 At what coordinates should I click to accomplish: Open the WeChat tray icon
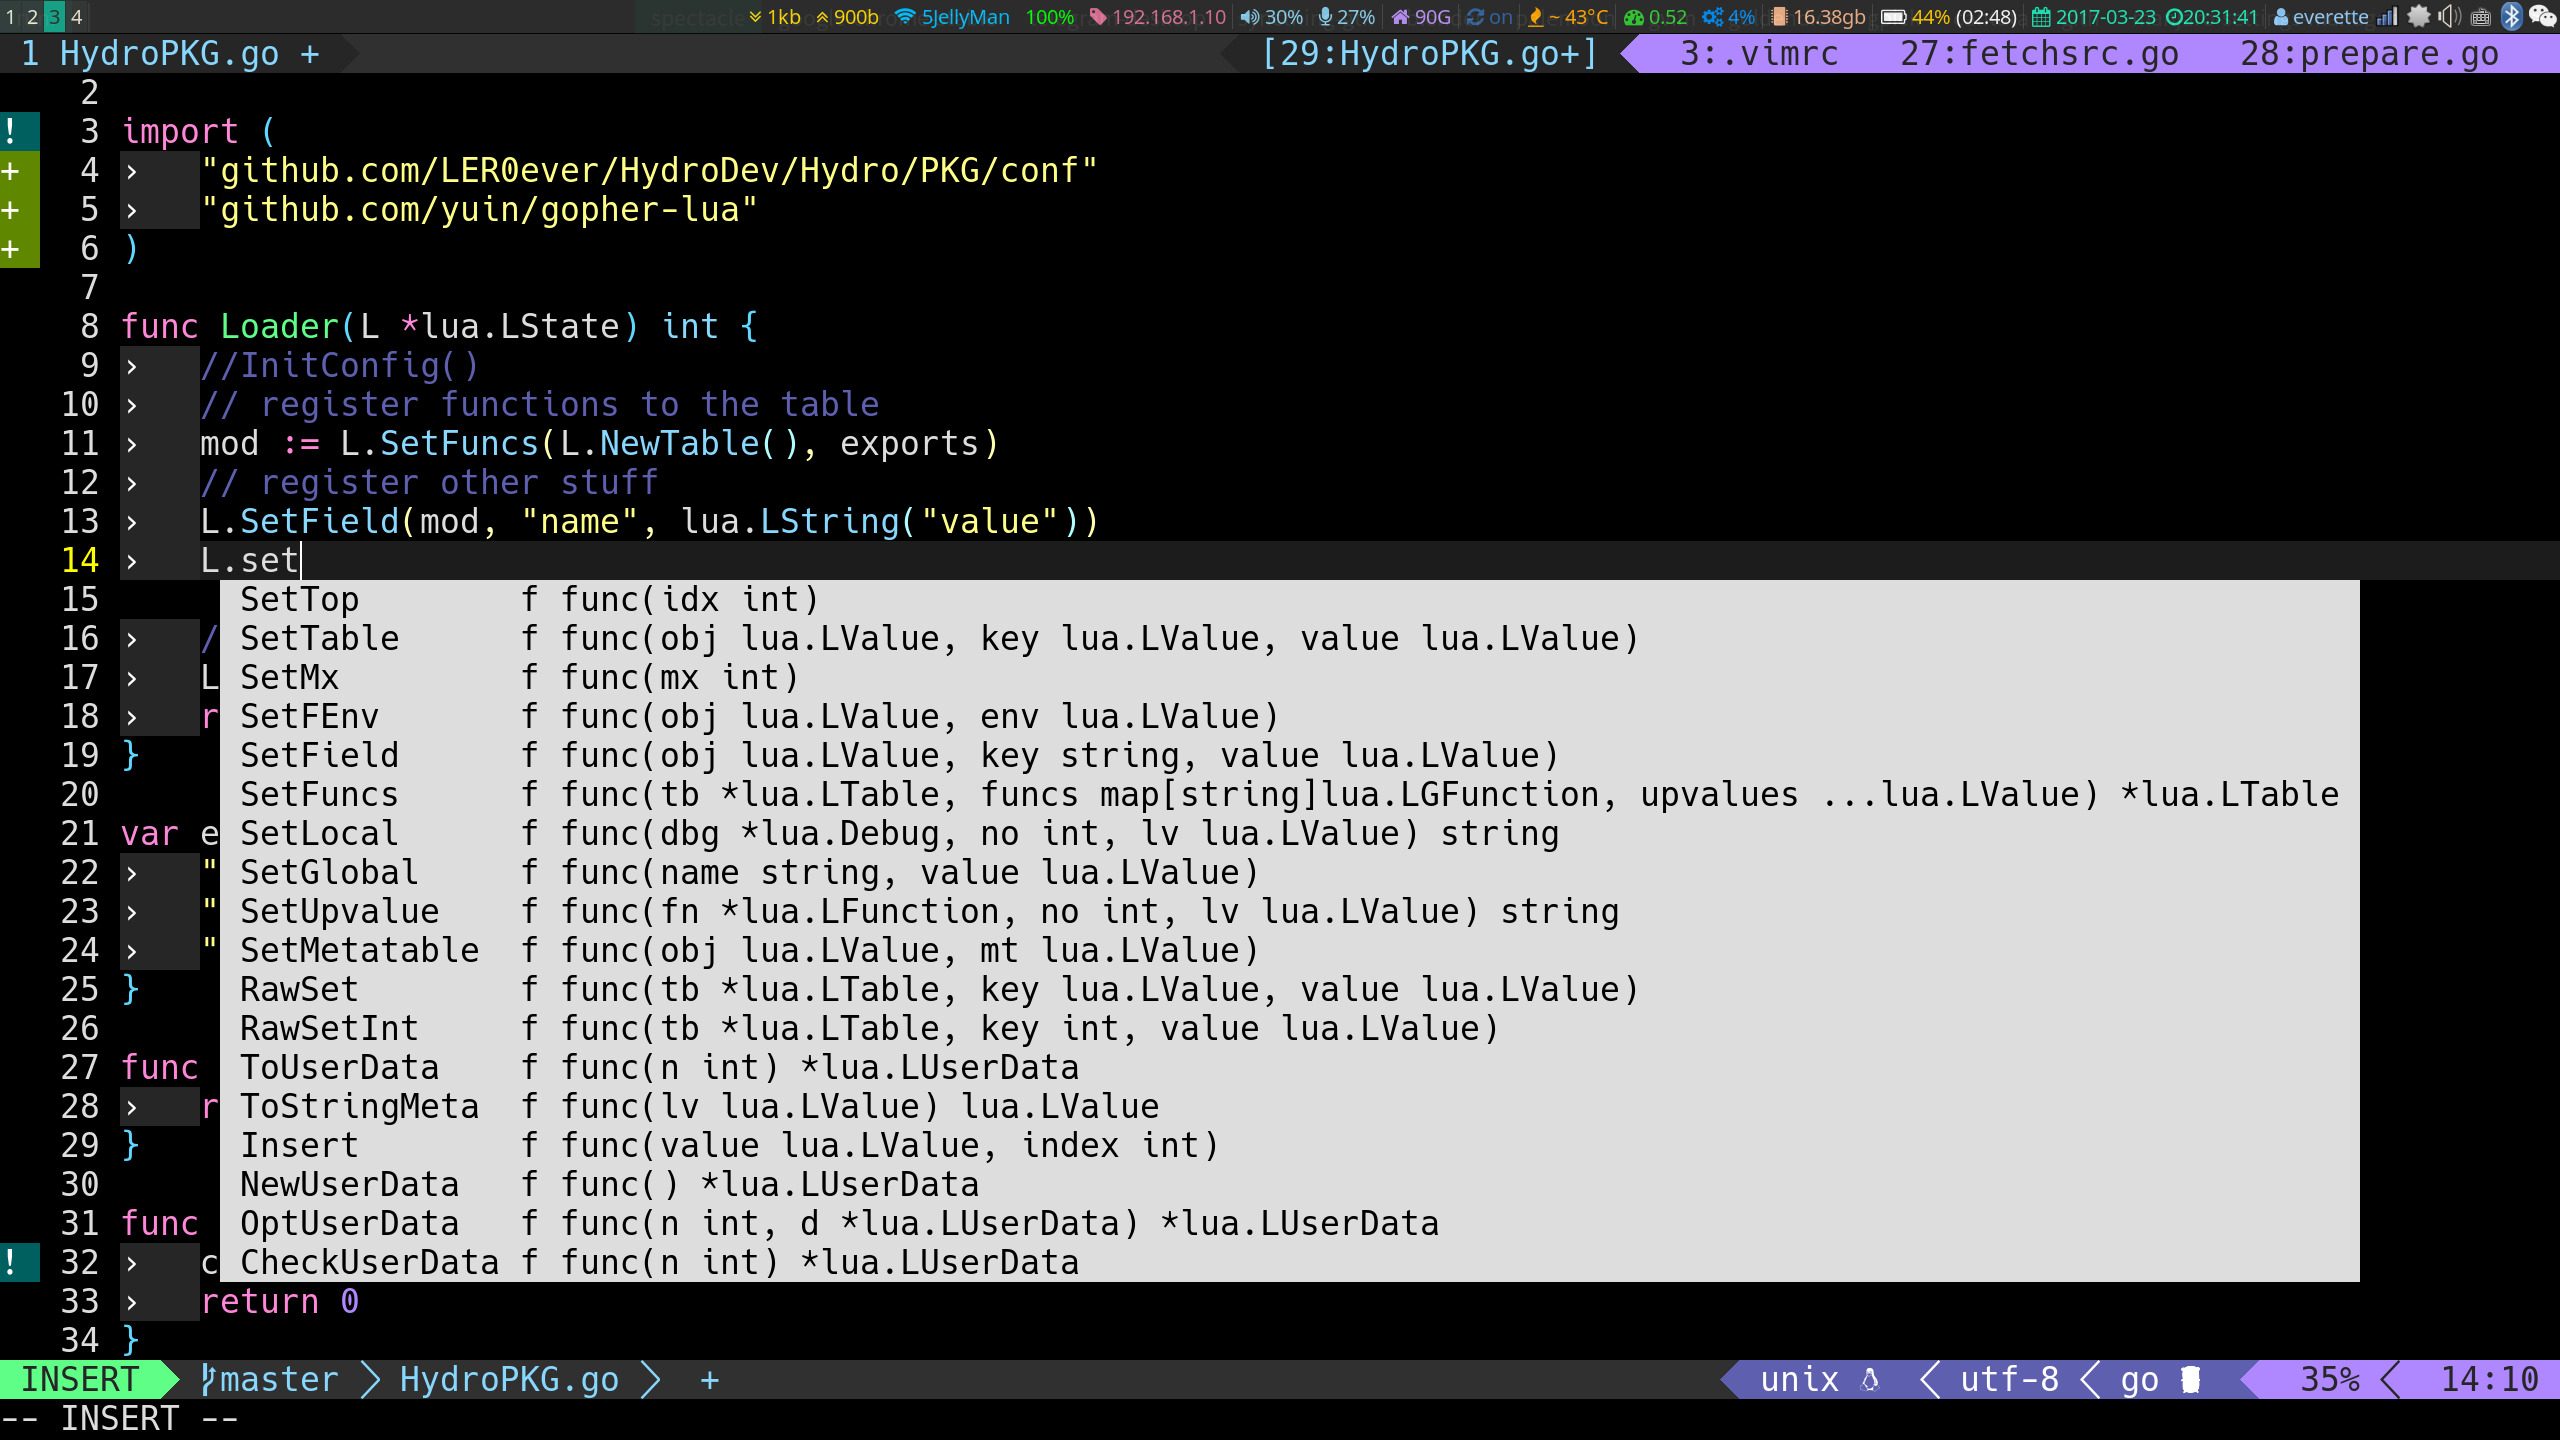pos(2543,16)
